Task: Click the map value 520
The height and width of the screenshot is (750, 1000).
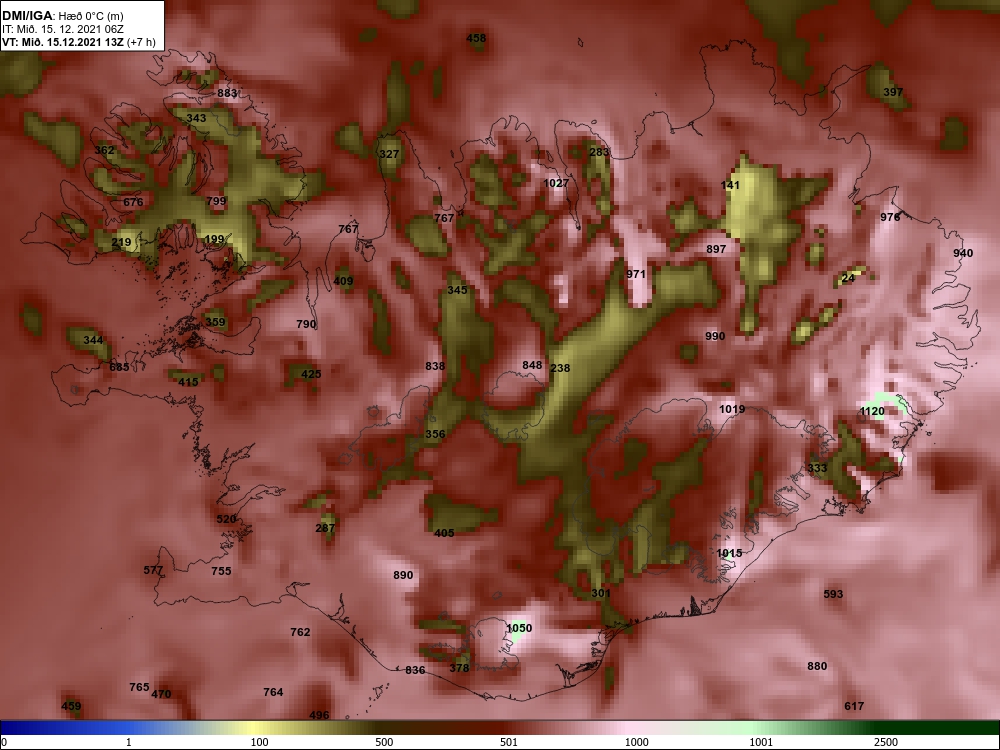Action: tap(226, 520)
